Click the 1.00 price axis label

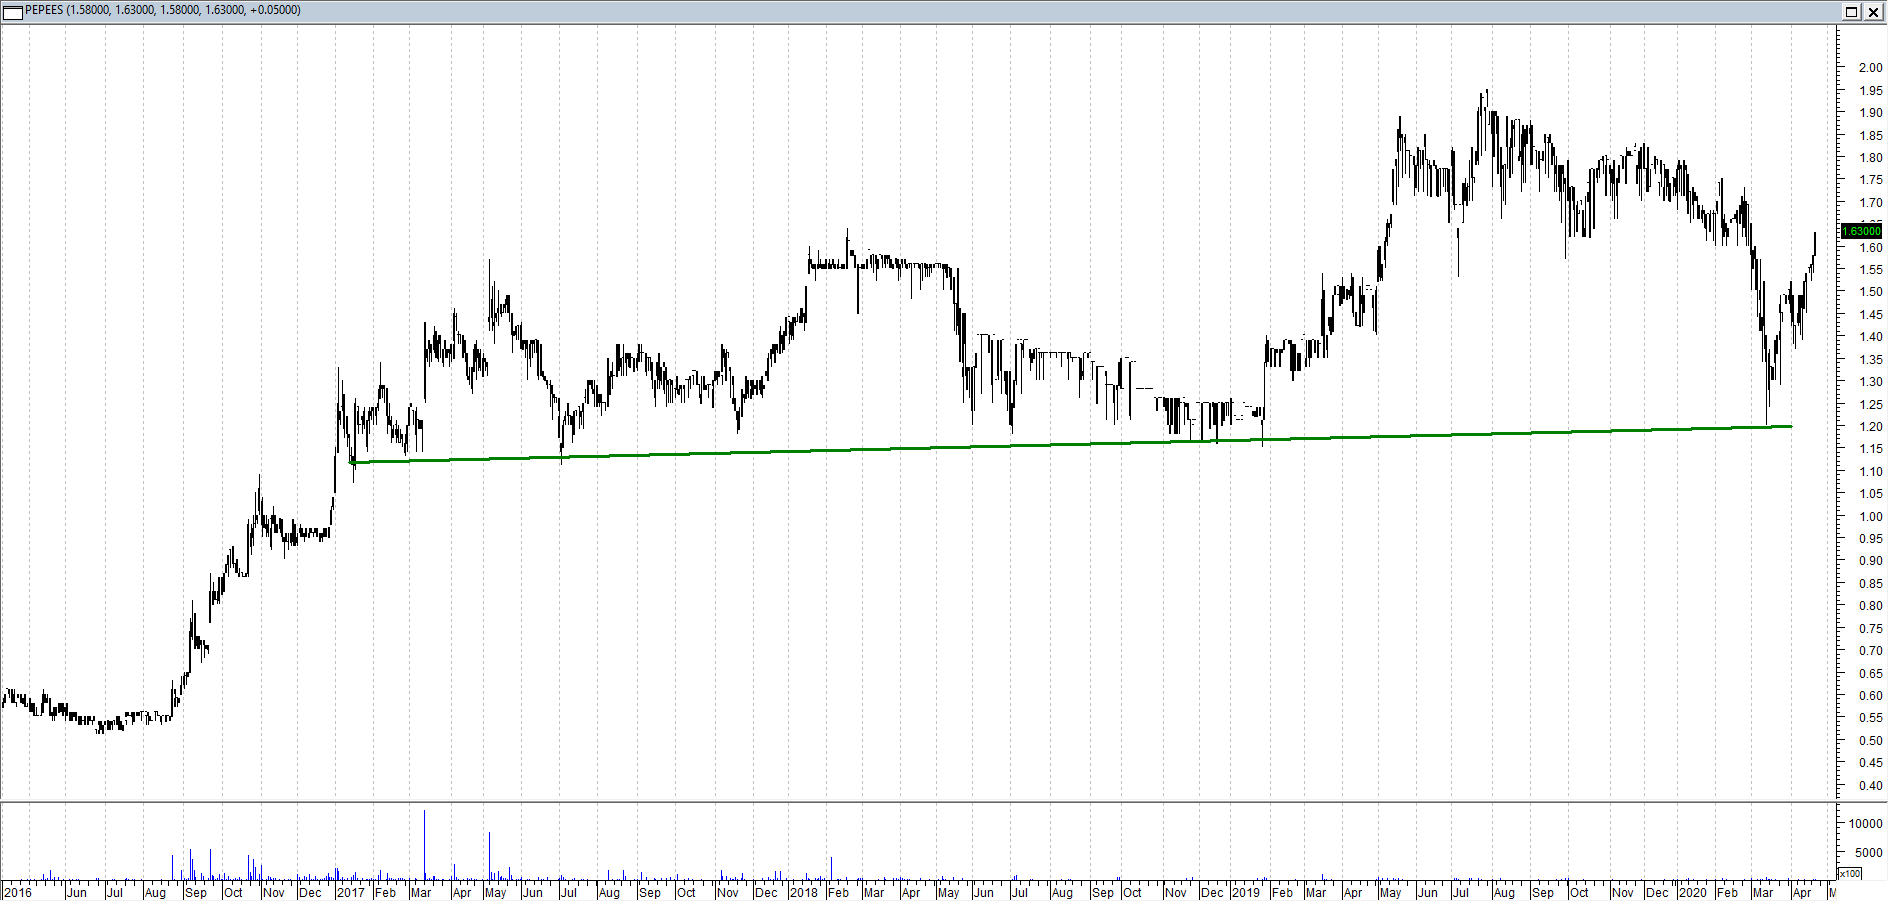point(1869,516)
